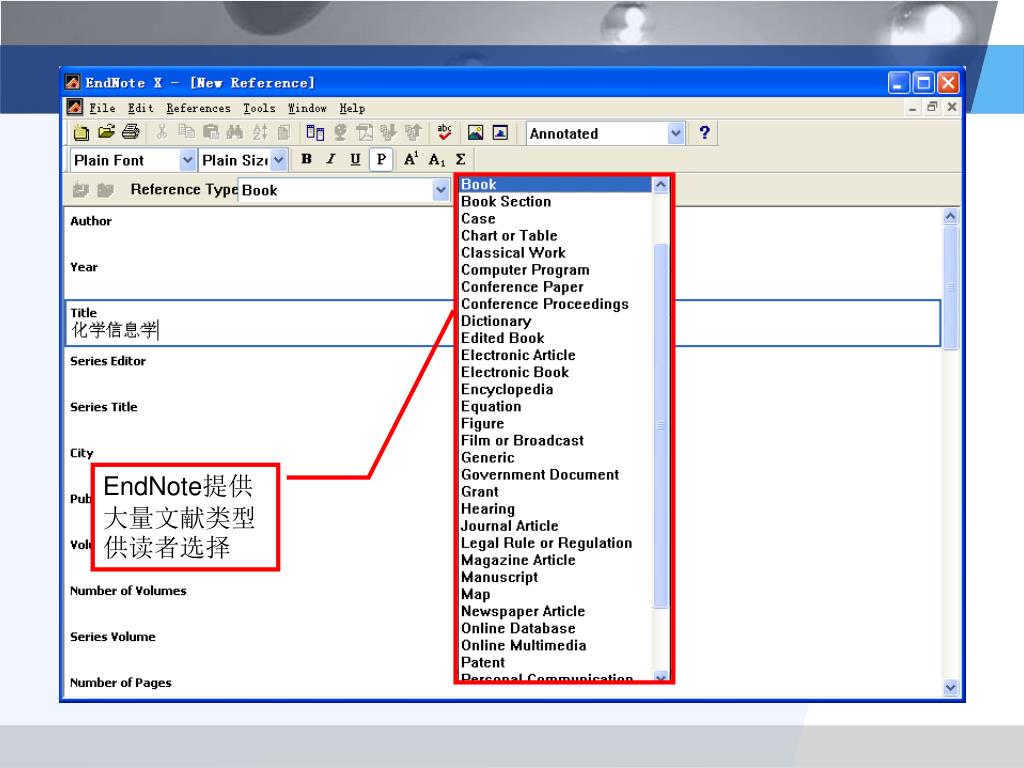Minimize the inner New Reference window
The width and height of the screenshot is (1024, 768).
click(912, 107)
